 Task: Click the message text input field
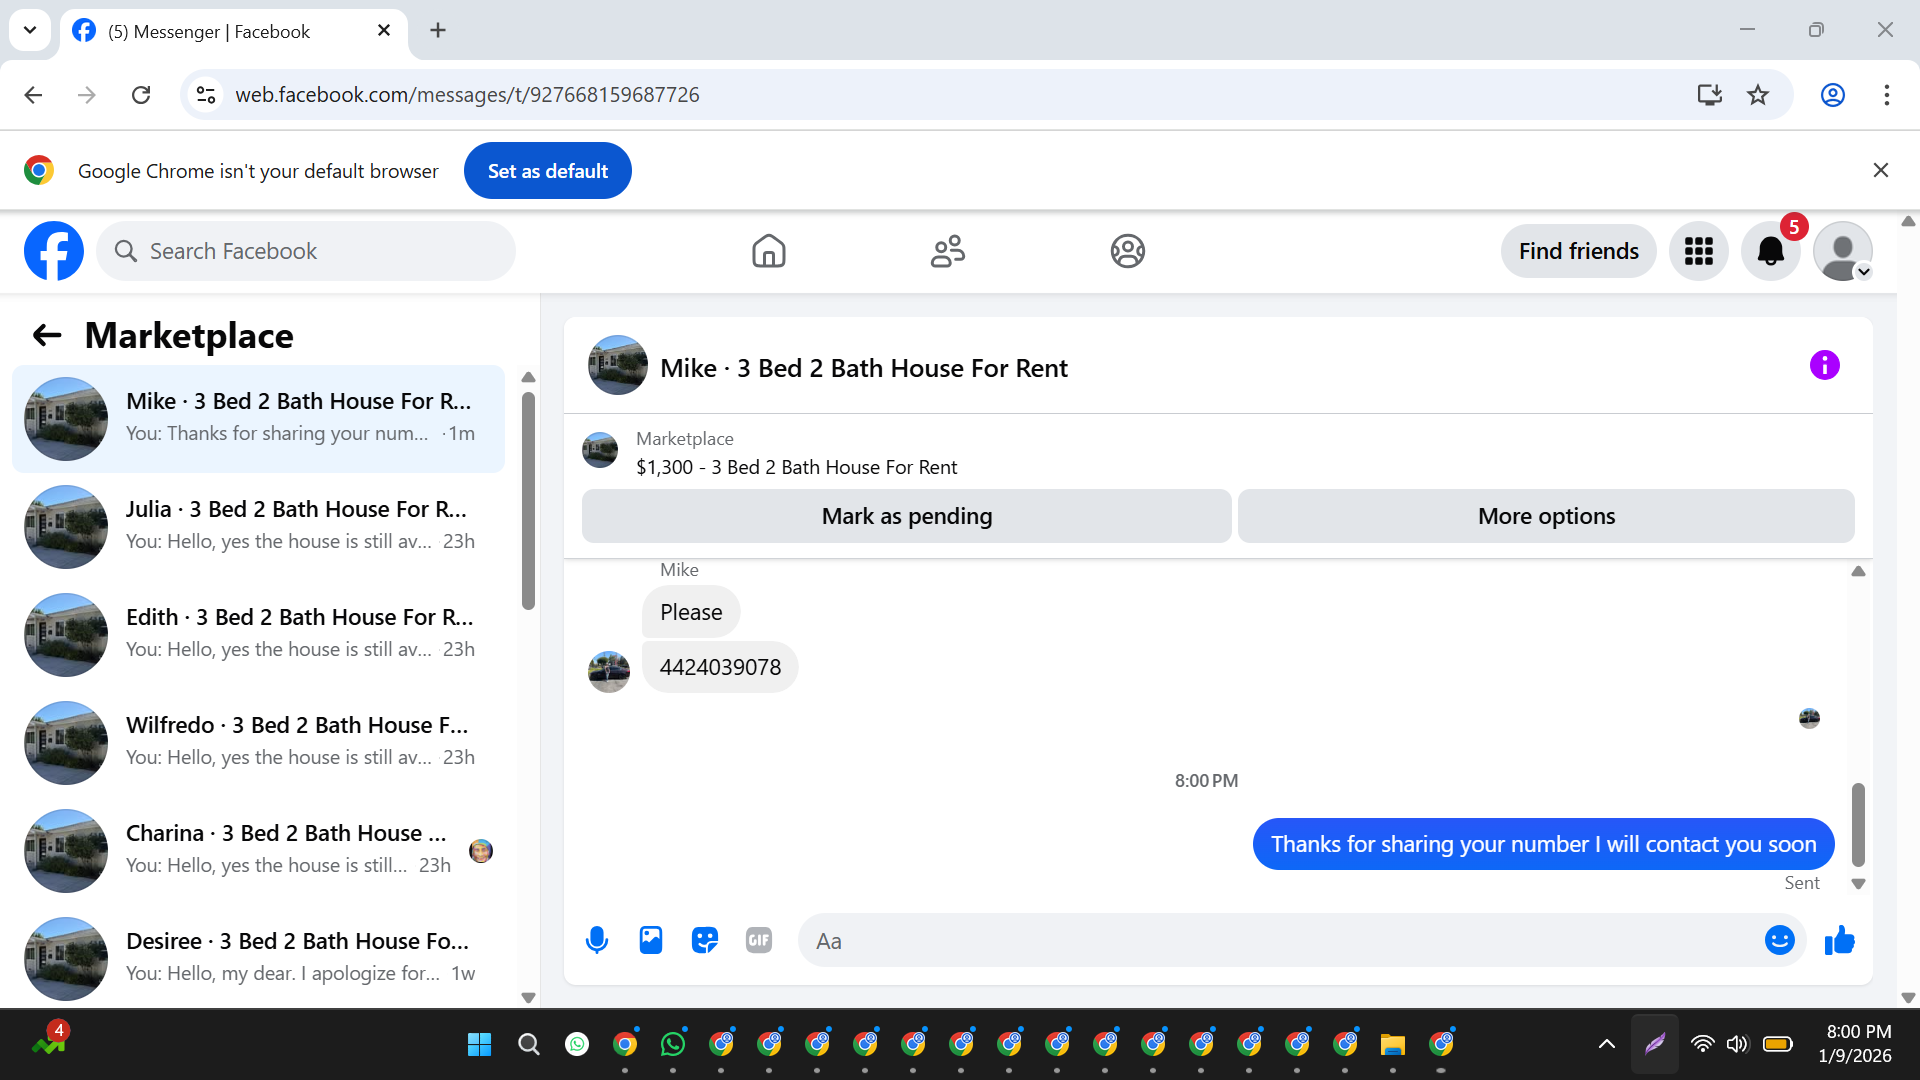pos(1280,941)
